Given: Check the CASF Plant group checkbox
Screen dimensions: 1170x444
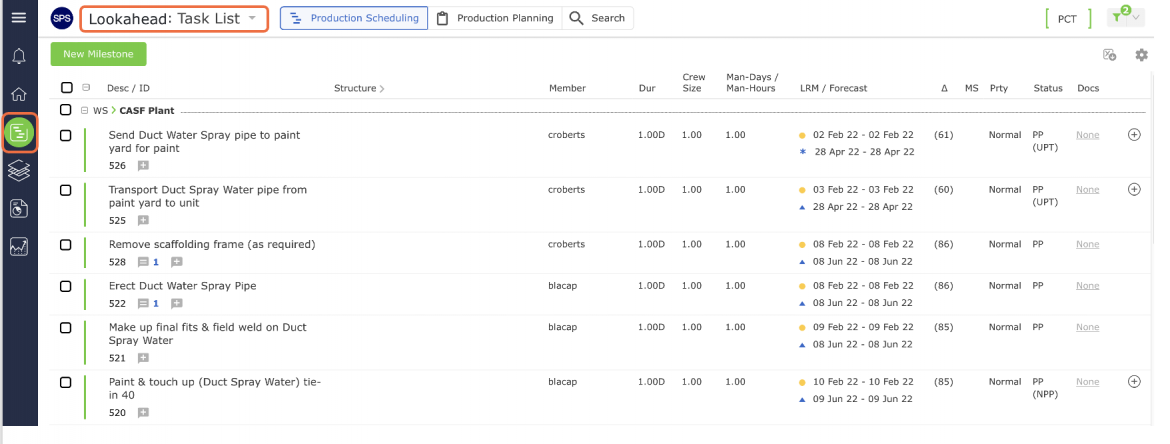Looking at the screenshot, I should pos(66,110).
